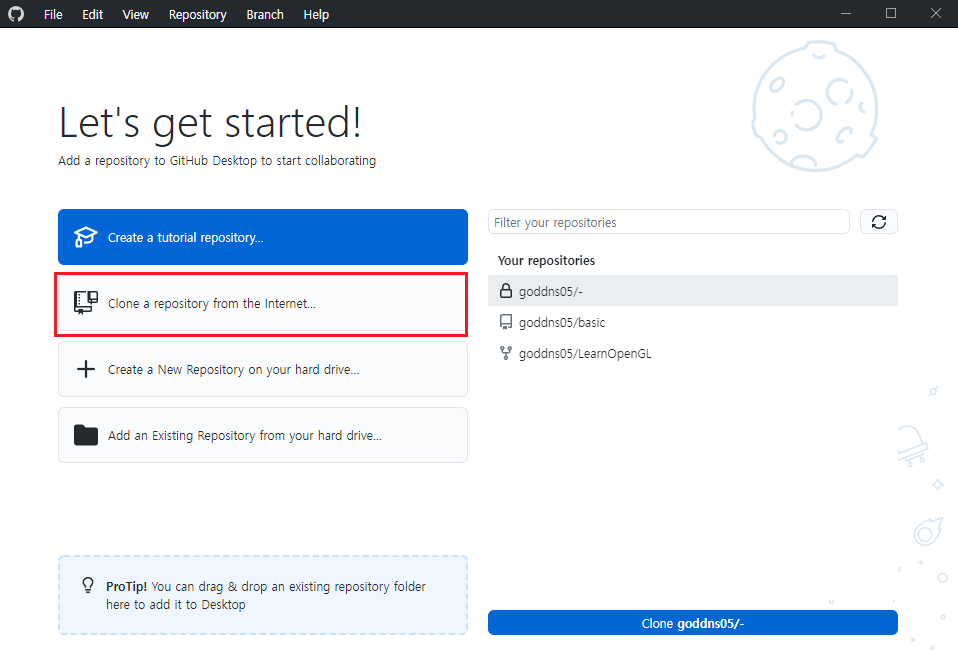Choose Clone a repository from the Internet
Viewport: 958px width, 659px height.
click(263, 303)
